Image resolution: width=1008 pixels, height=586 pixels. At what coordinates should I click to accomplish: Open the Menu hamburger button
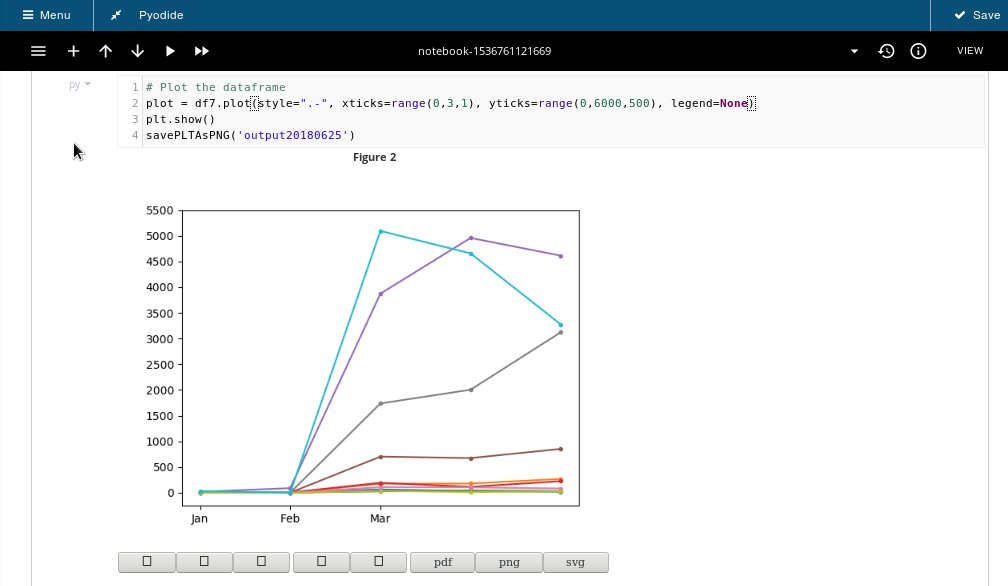pyautogui.click(x=46, y=15)
